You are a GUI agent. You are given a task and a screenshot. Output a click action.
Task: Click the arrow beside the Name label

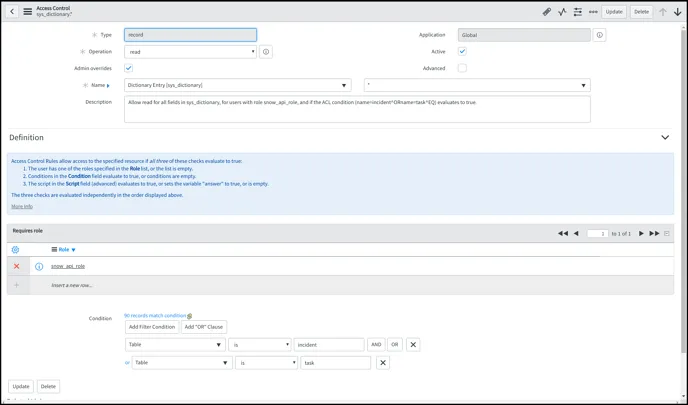(x=108, y=86)
